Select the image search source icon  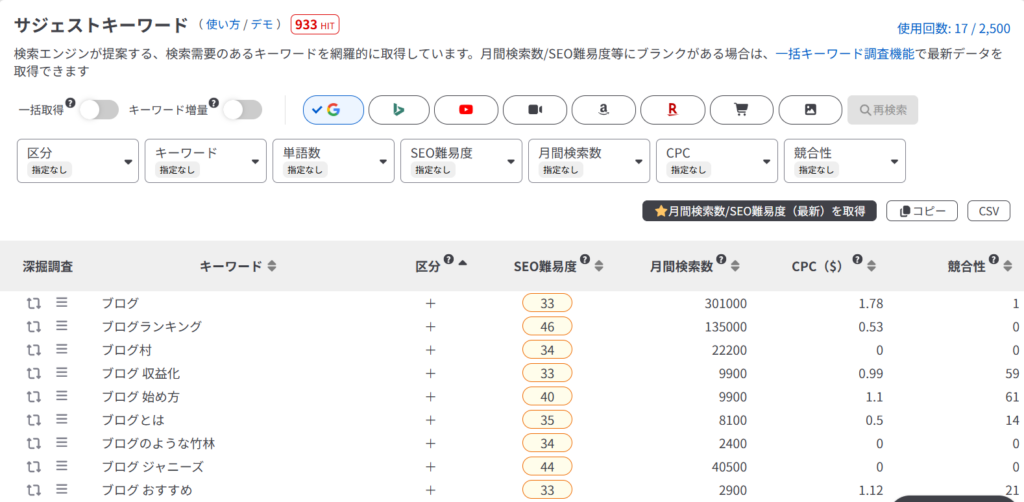(810, 110)
